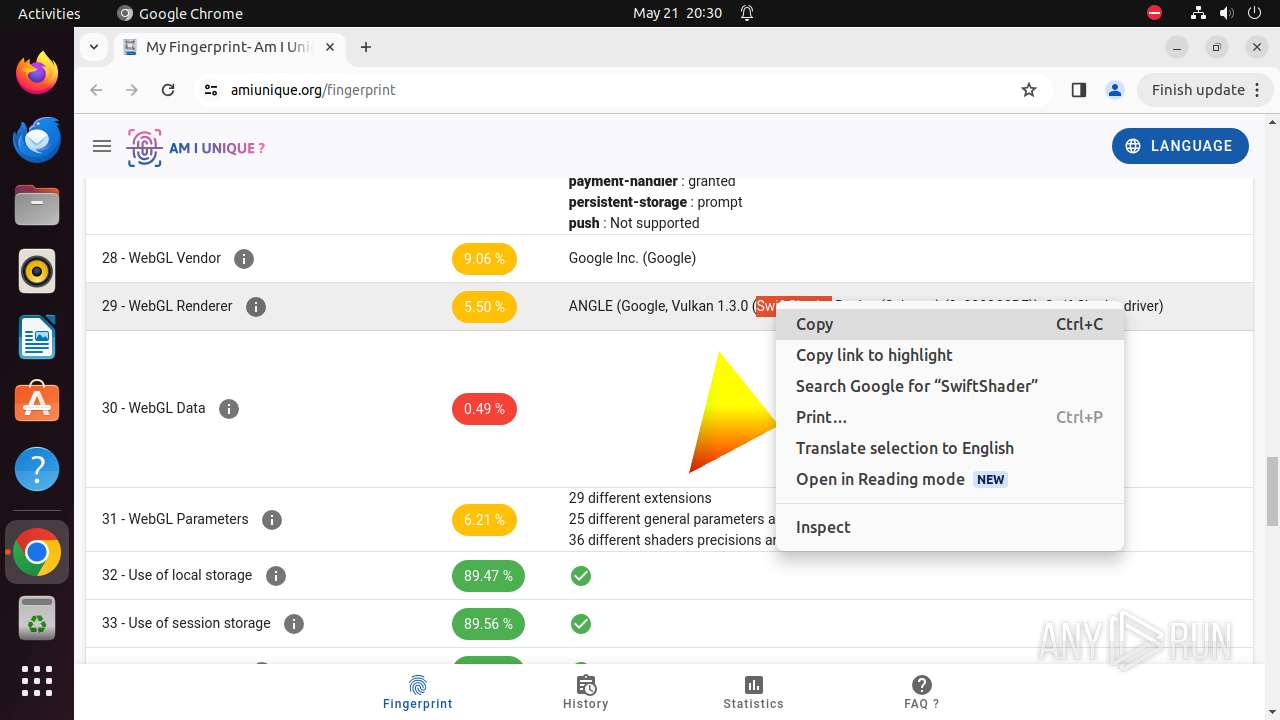Open the clock and calendar in top bar
1280x720 pixels.
pos(677,13)
